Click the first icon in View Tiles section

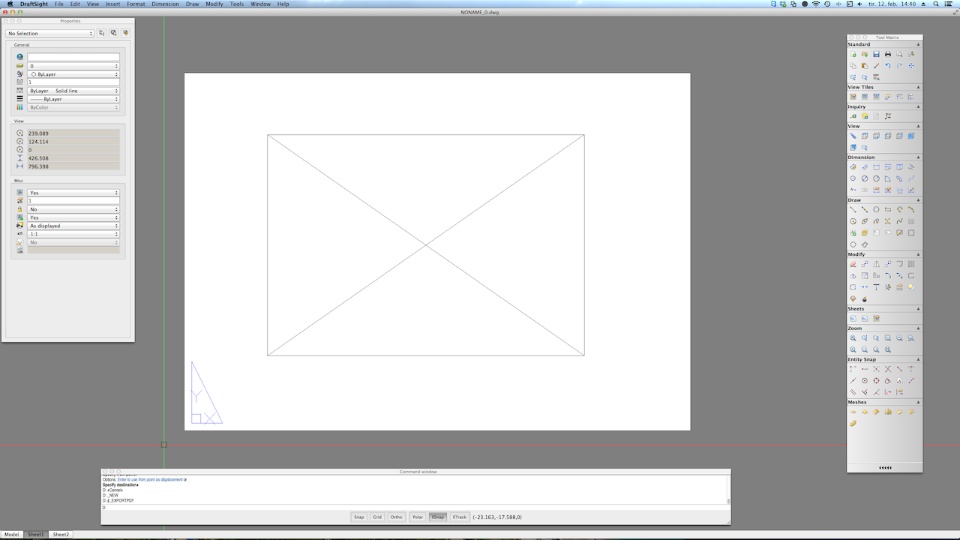(x=853, y=97)
